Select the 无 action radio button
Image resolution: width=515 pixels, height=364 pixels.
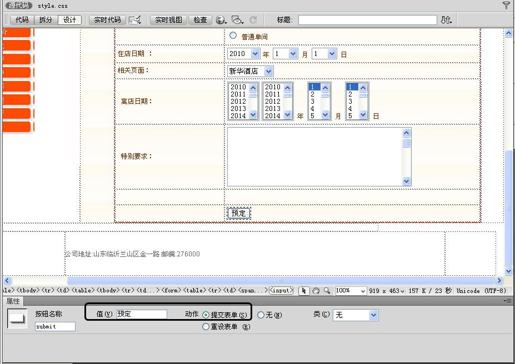pos(261,315)
